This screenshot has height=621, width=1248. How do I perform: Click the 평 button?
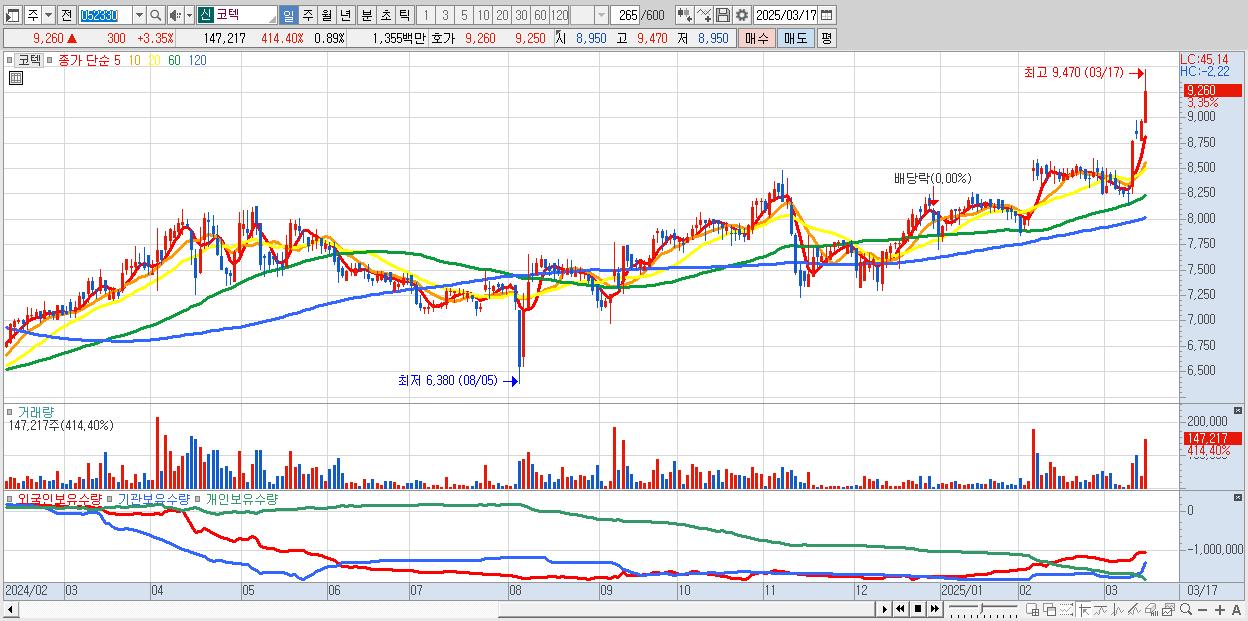click(x=826, y=38)
